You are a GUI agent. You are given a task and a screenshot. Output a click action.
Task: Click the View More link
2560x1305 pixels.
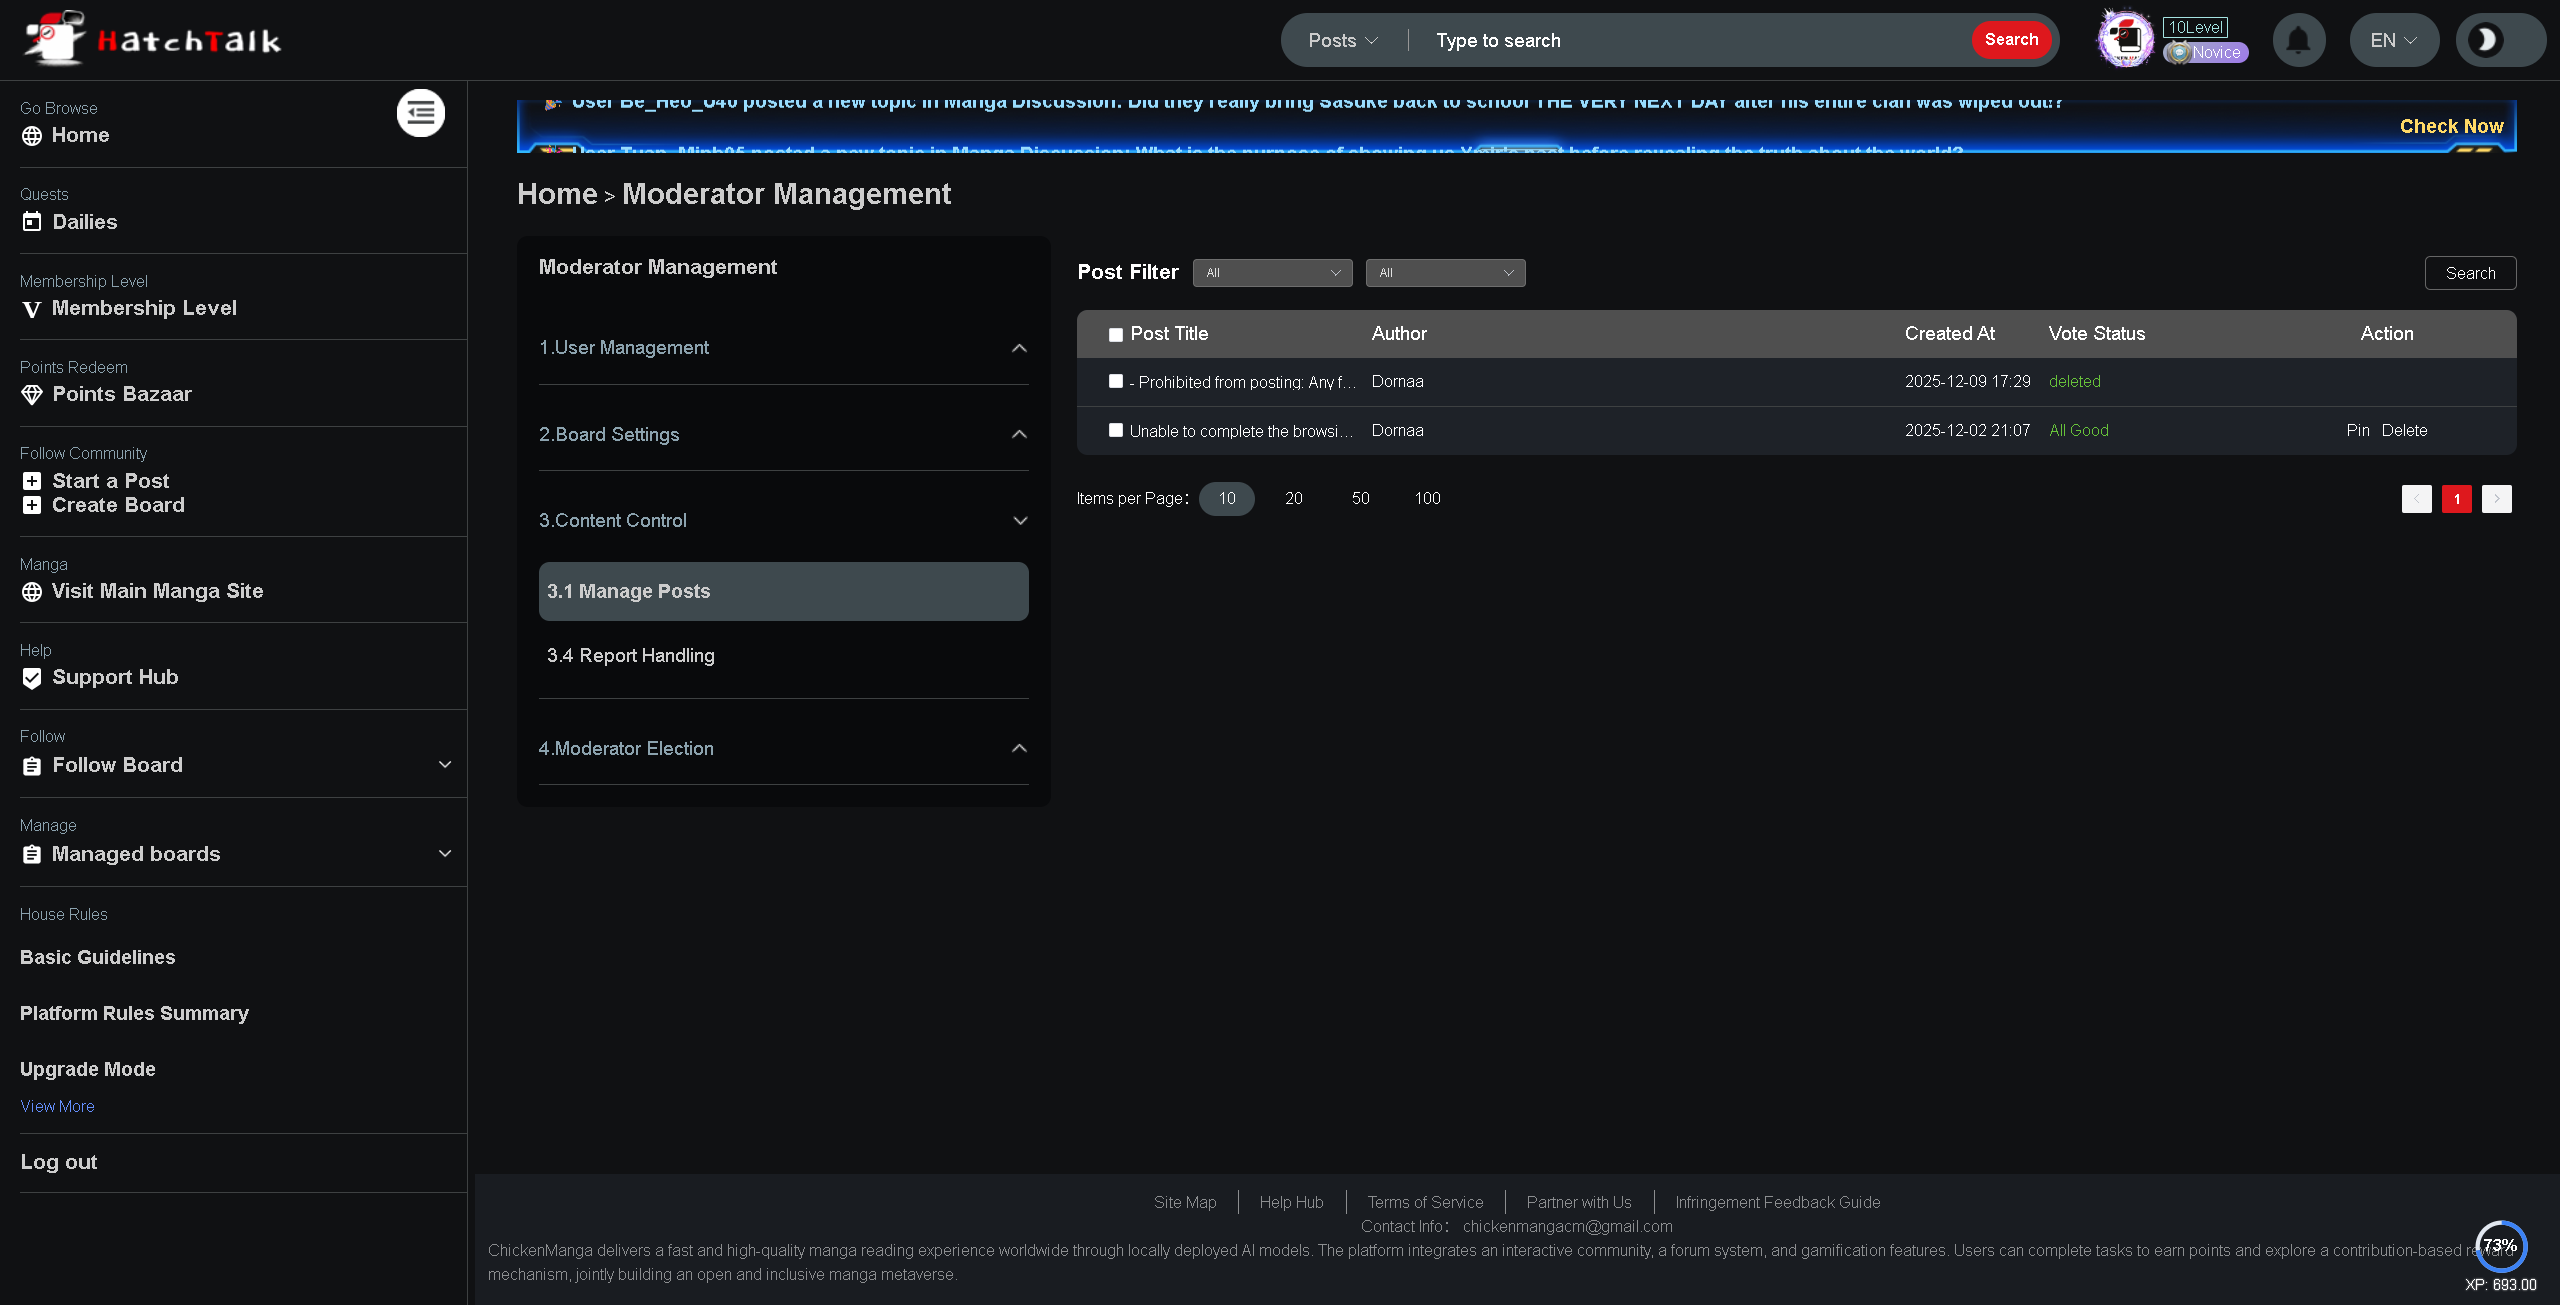pyautogui.click(x=57, y=1106)
